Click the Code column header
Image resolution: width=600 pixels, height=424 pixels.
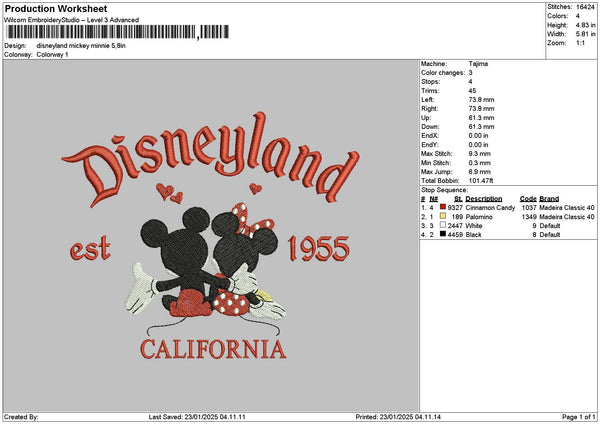pyautogui.click(x=528, y=199)
